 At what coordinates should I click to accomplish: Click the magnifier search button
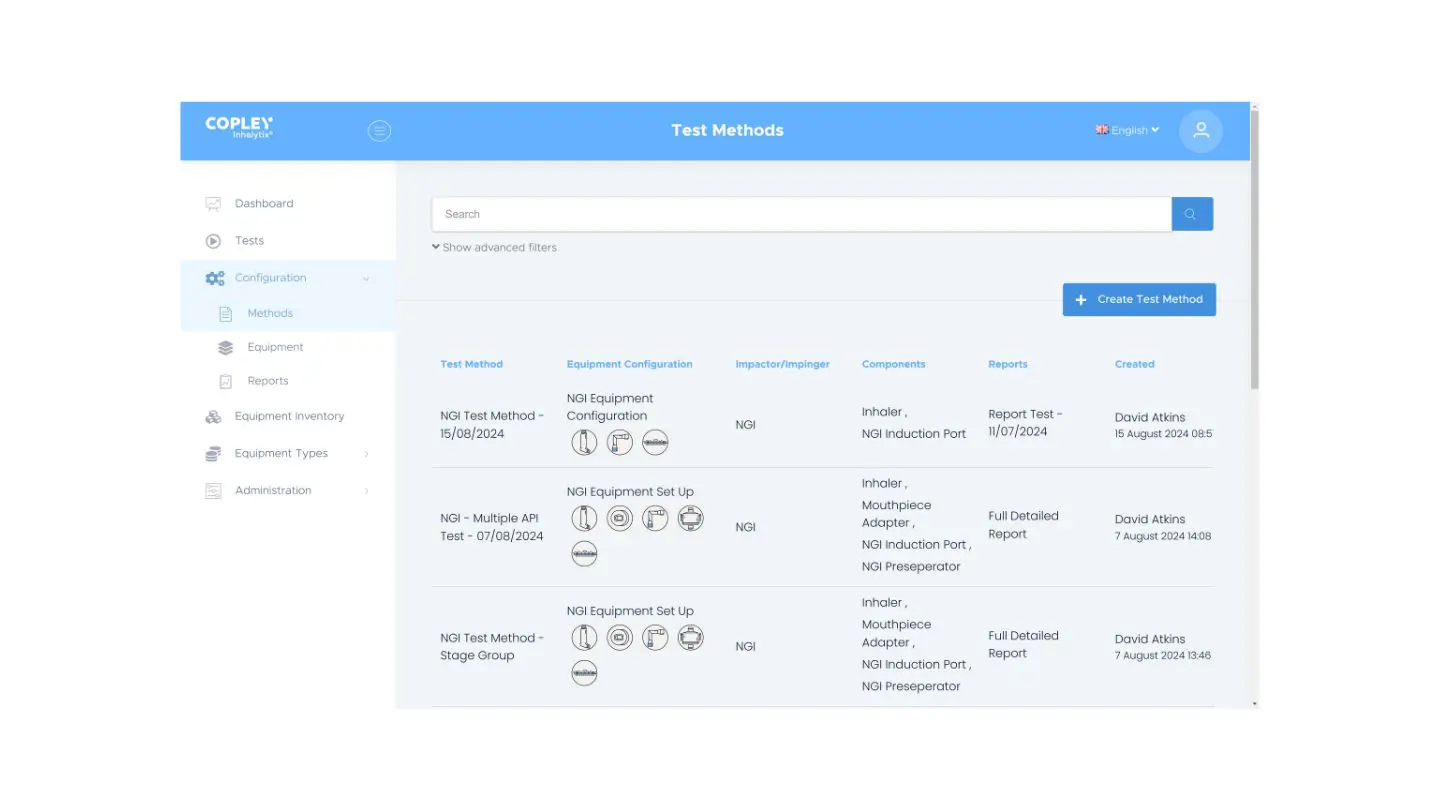(1191, 214)
